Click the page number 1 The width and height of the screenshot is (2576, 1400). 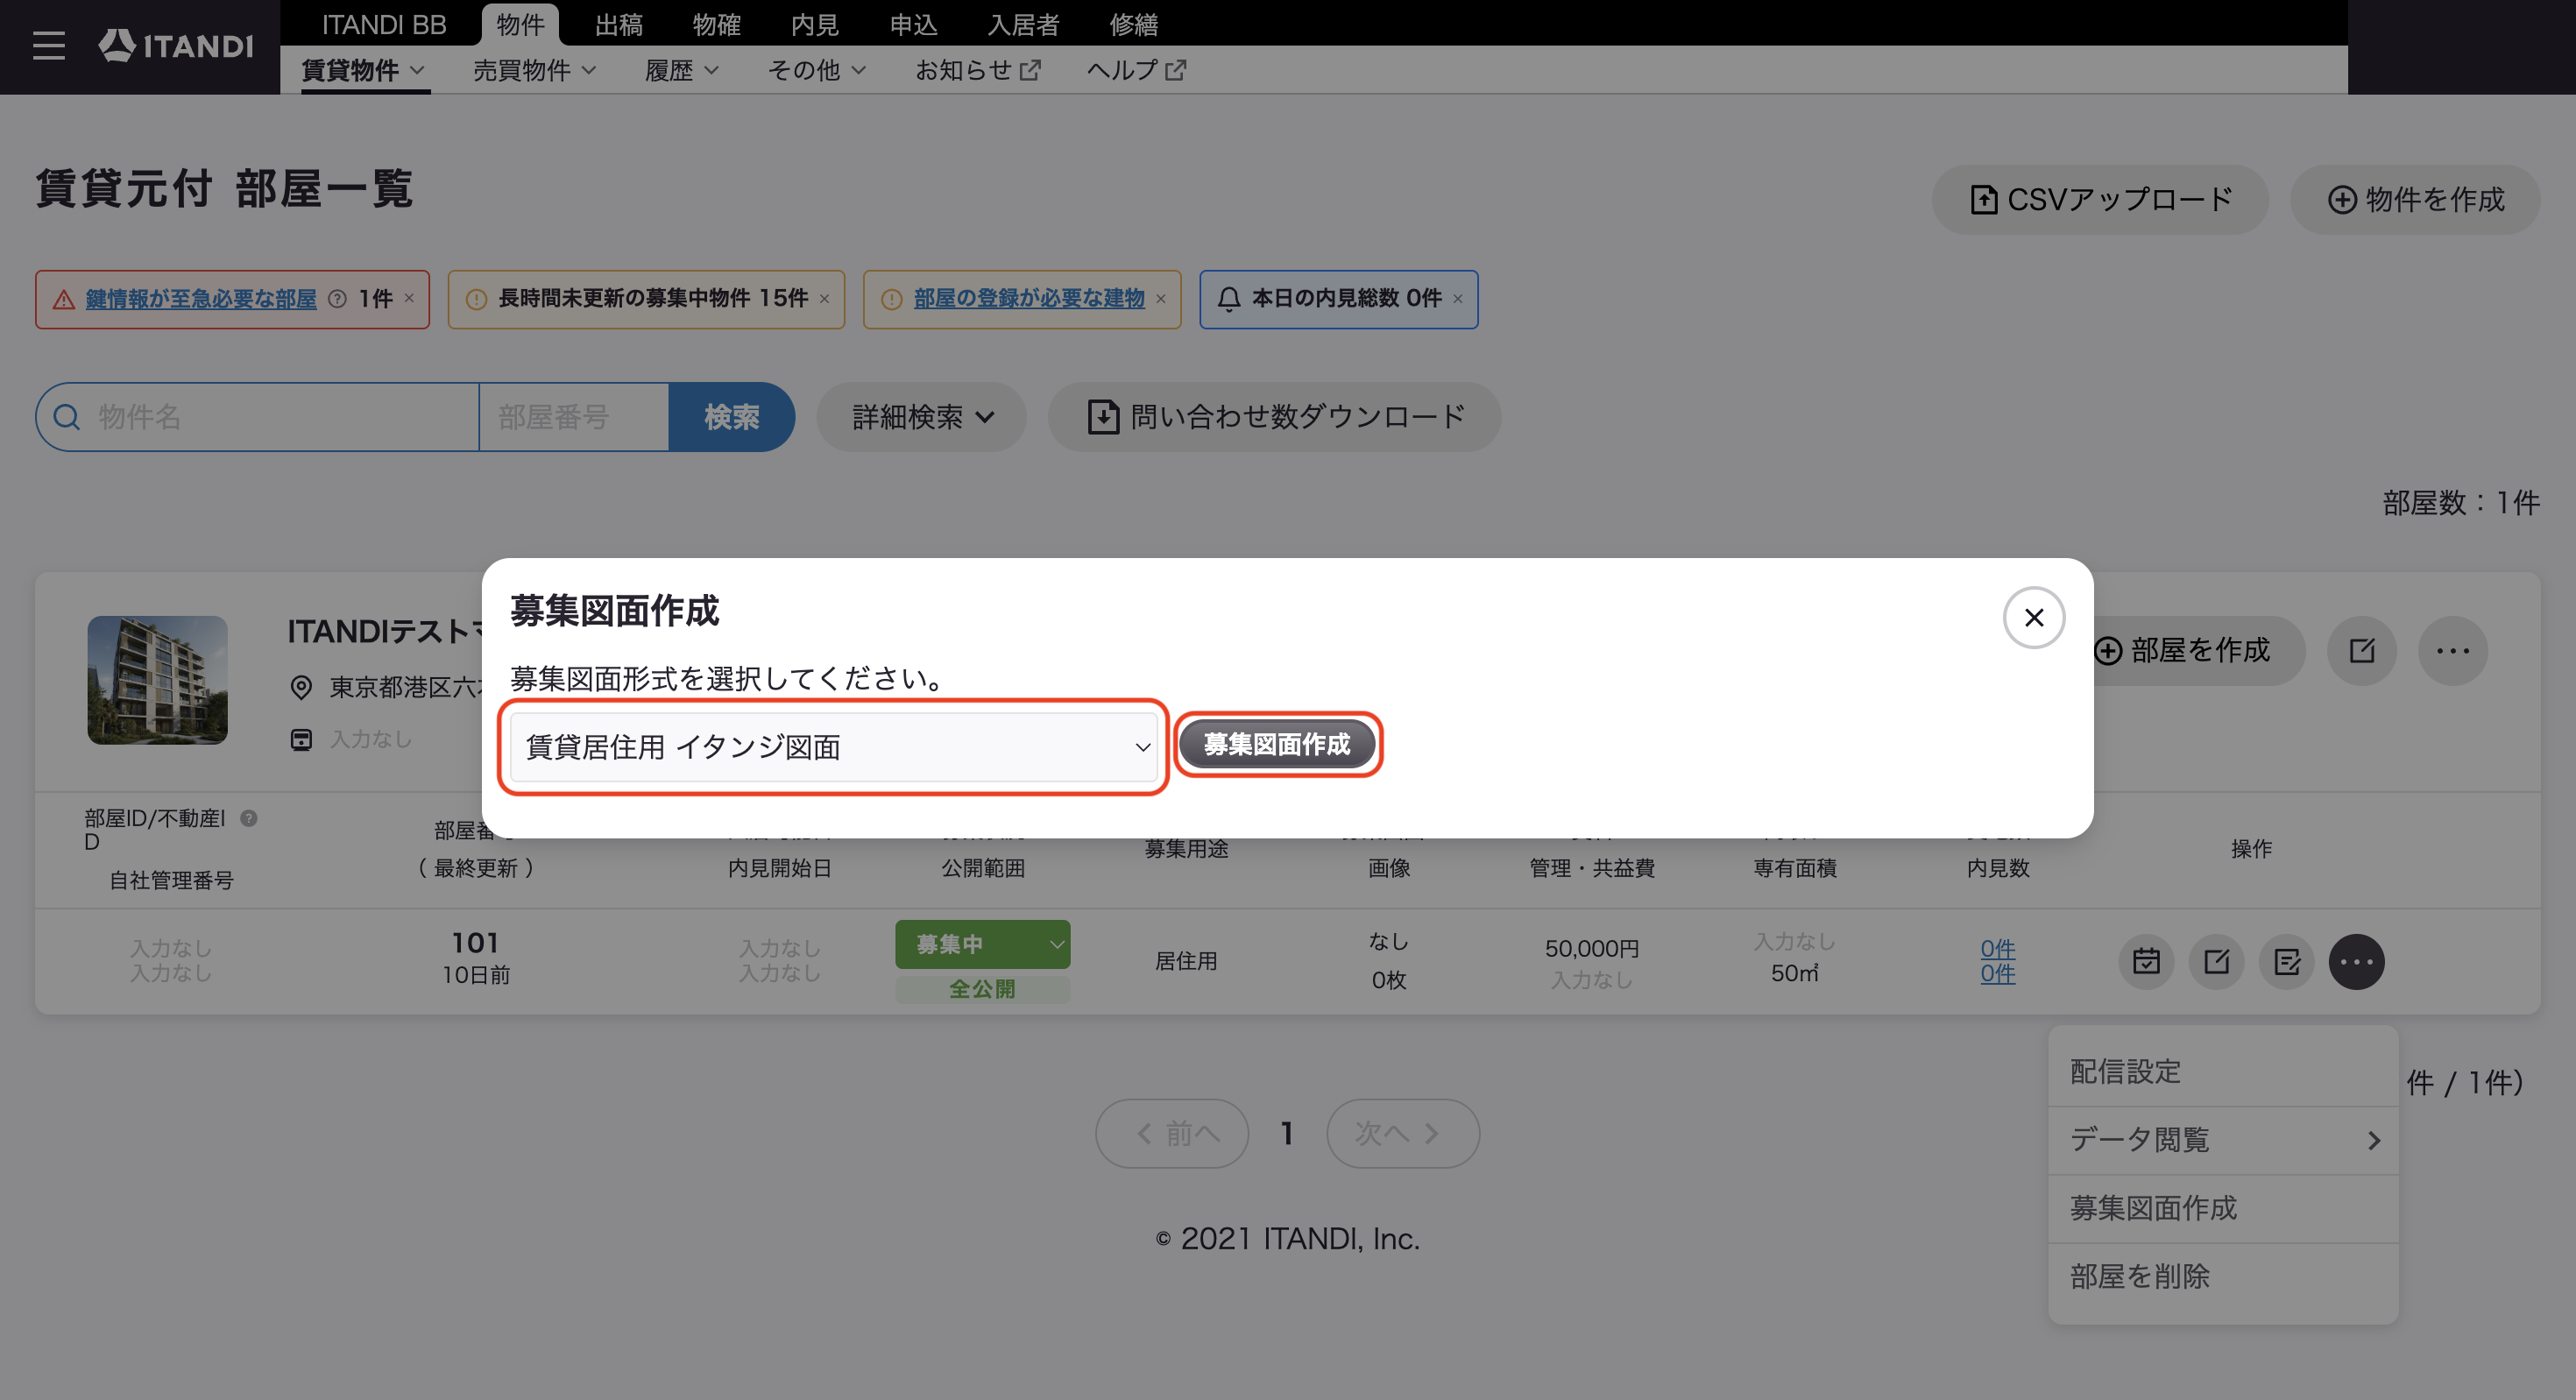1287,1134
